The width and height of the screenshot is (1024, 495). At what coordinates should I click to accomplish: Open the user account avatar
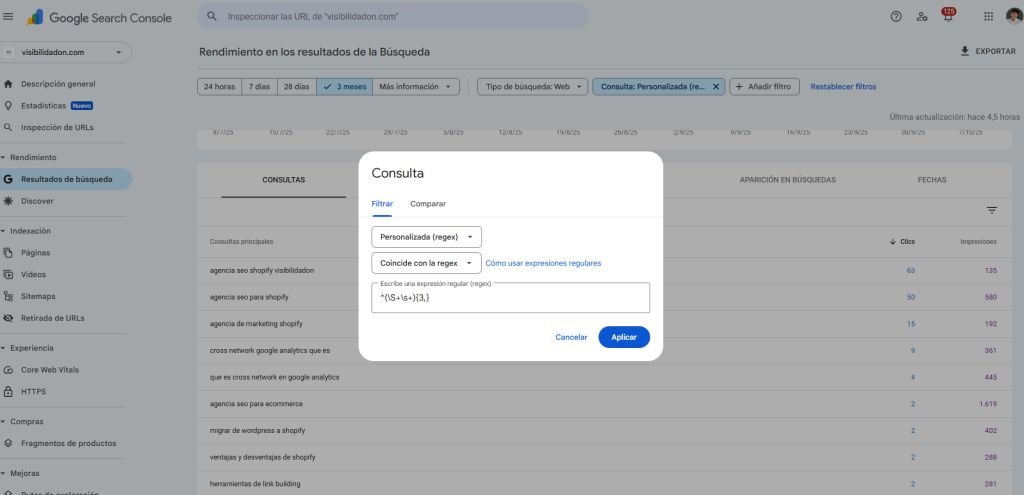[x=1013, y=17]
